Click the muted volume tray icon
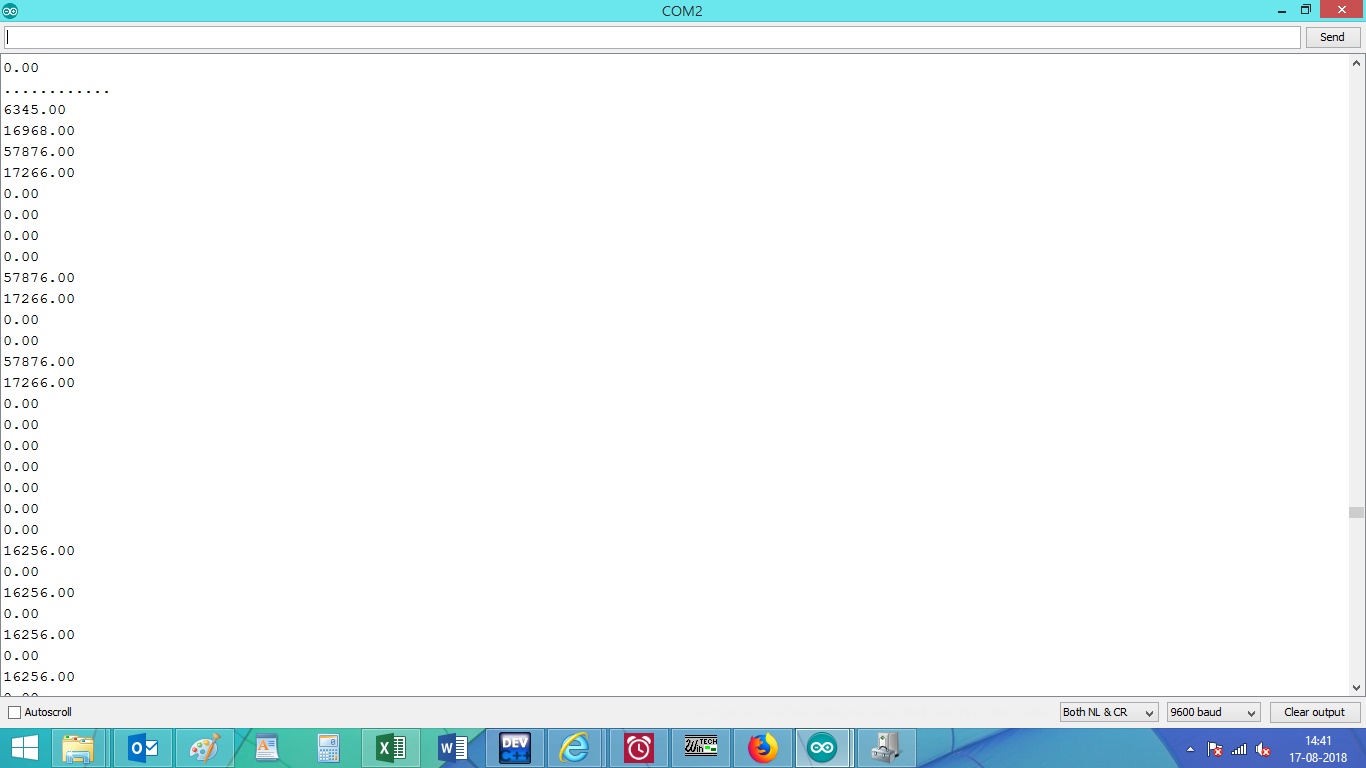The image size is (1366, 768). 1263,749
